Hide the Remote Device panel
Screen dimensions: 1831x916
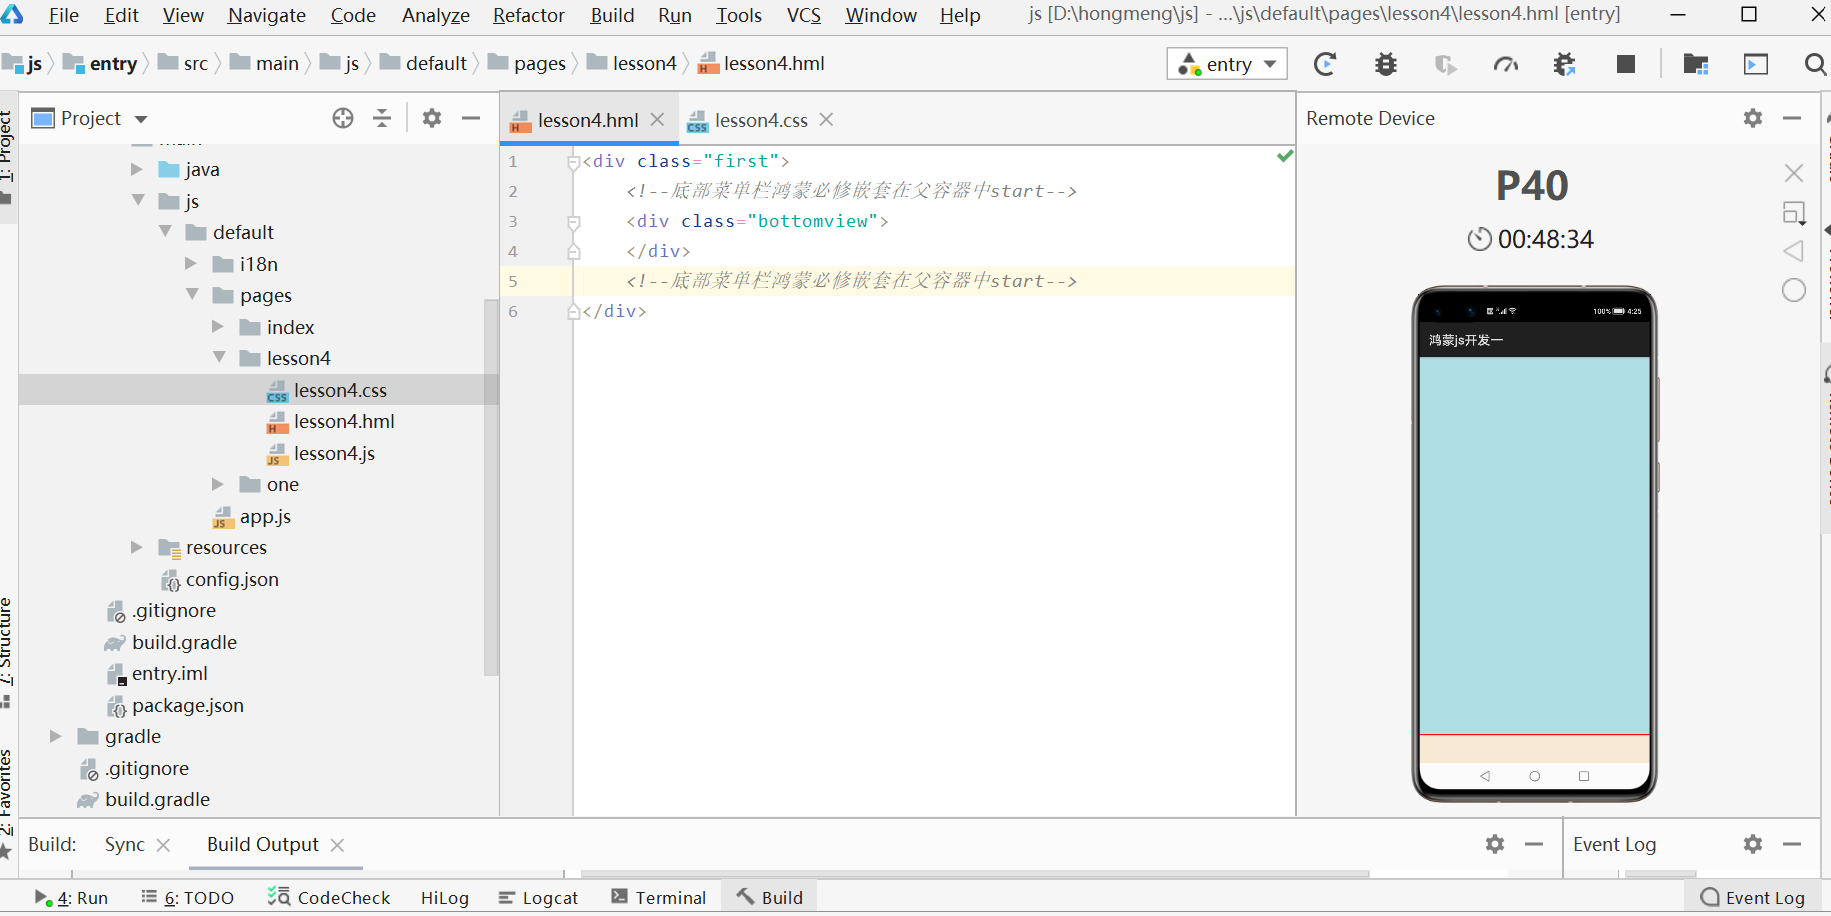(x=1792, y=118)
